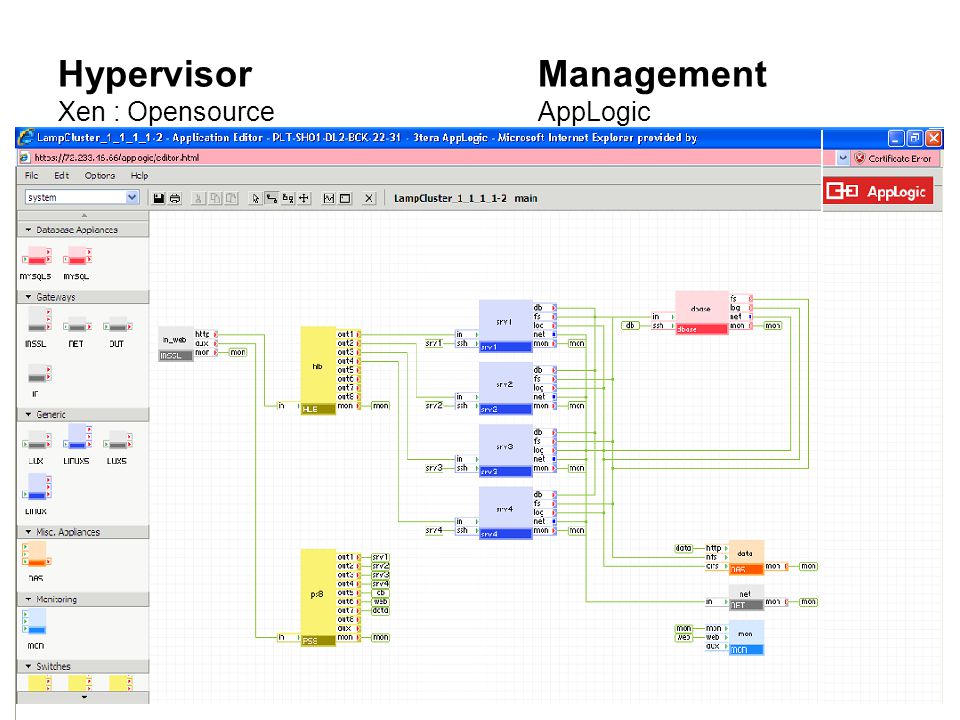Select the connection wiring tool
The image size is (960, 720).
[x=271, y=198]
